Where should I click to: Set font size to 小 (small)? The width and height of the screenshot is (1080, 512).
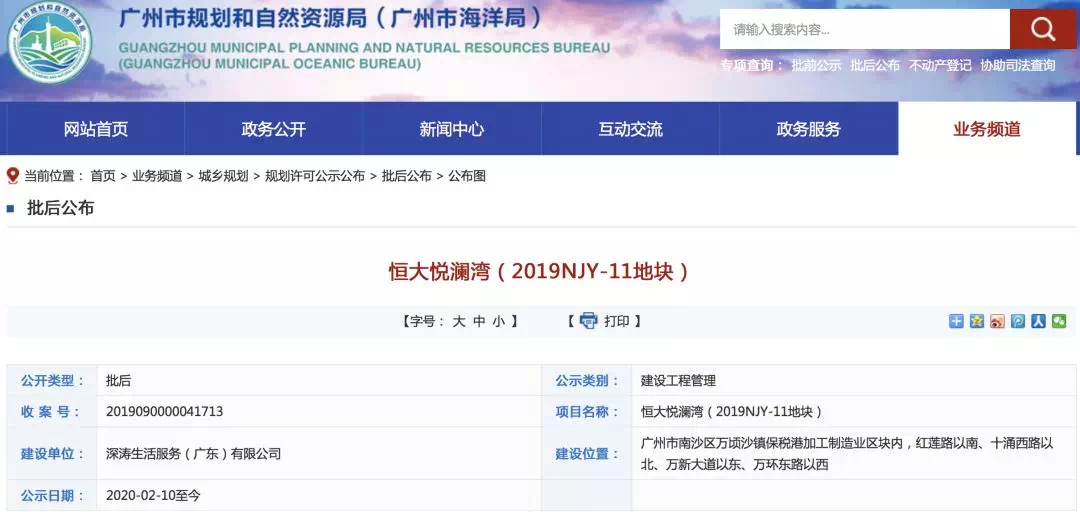tap(498, 322)
